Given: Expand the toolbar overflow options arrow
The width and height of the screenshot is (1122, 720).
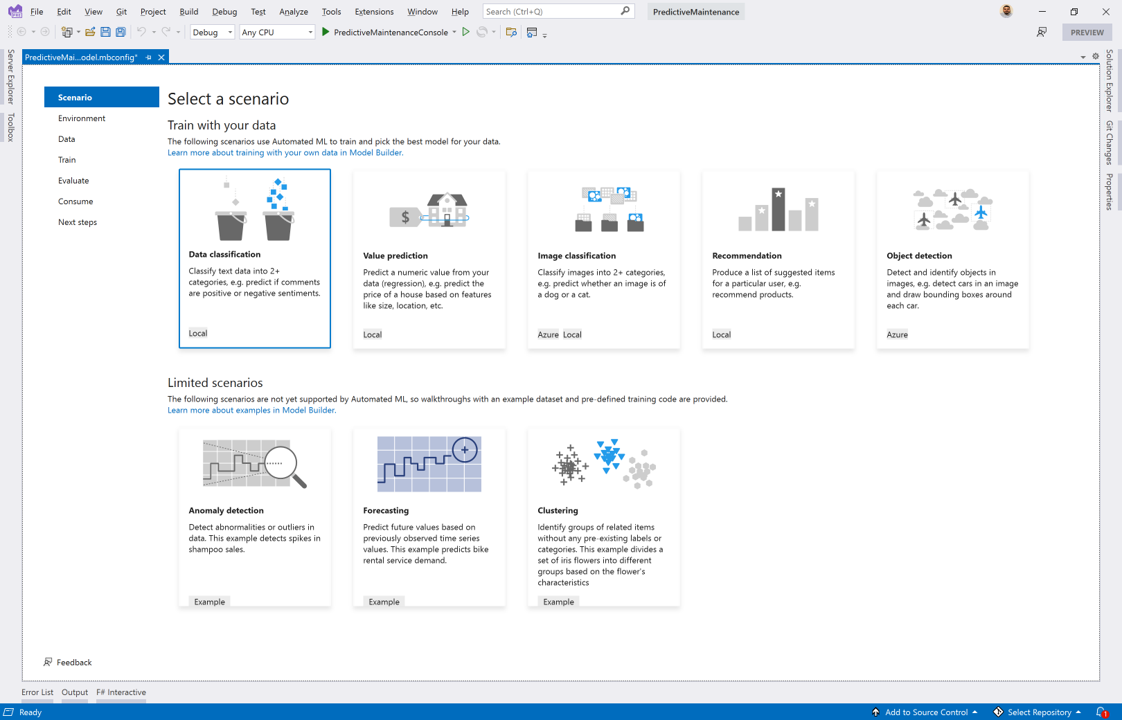Looking at the screenshot, I should (x=545, y=34).
